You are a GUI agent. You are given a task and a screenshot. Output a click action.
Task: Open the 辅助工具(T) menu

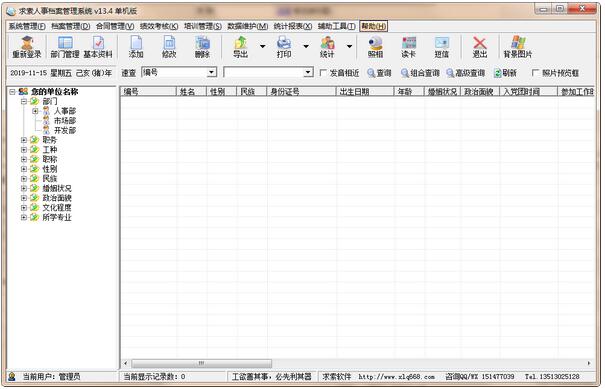click(x=337, y=26)
